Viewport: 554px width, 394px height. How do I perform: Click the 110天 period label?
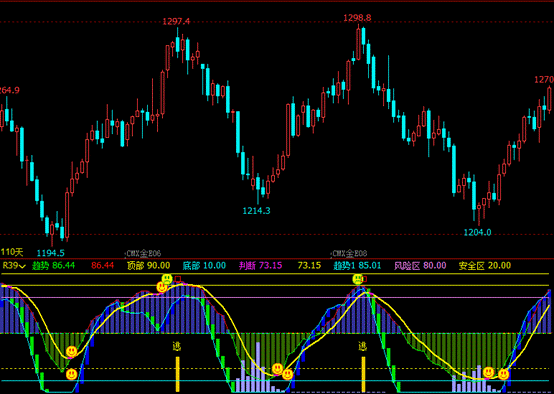click(12, 252)
